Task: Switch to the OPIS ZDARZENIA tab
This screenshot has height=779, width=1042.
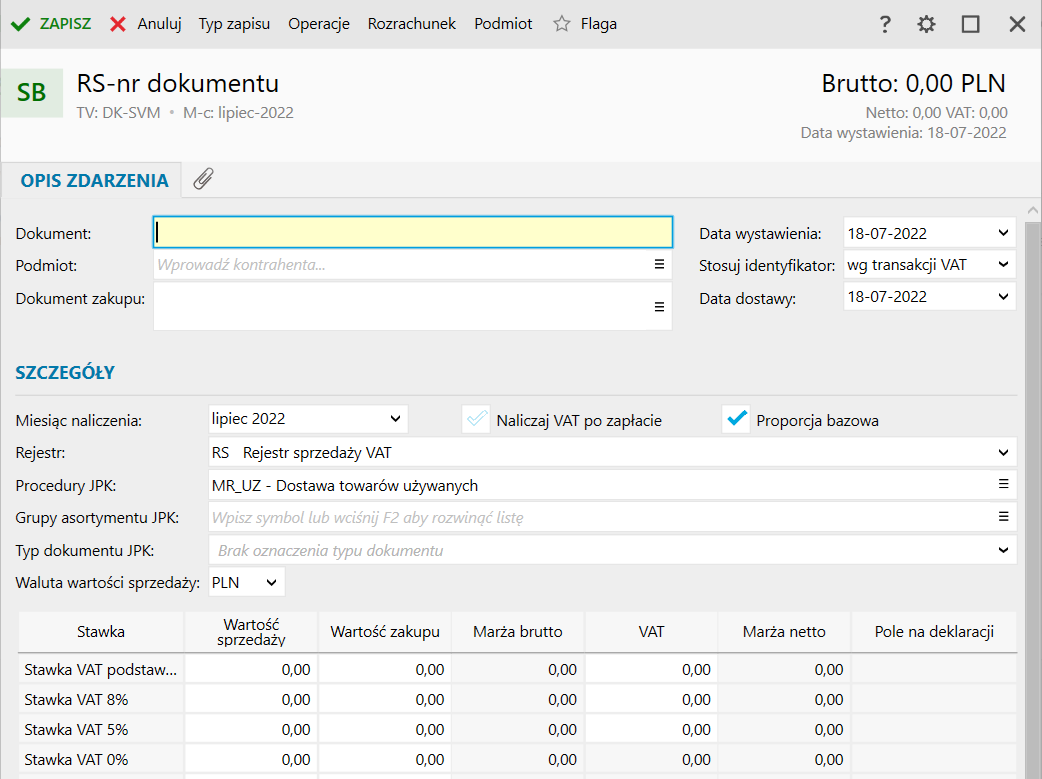Action: tap(94, 181)
